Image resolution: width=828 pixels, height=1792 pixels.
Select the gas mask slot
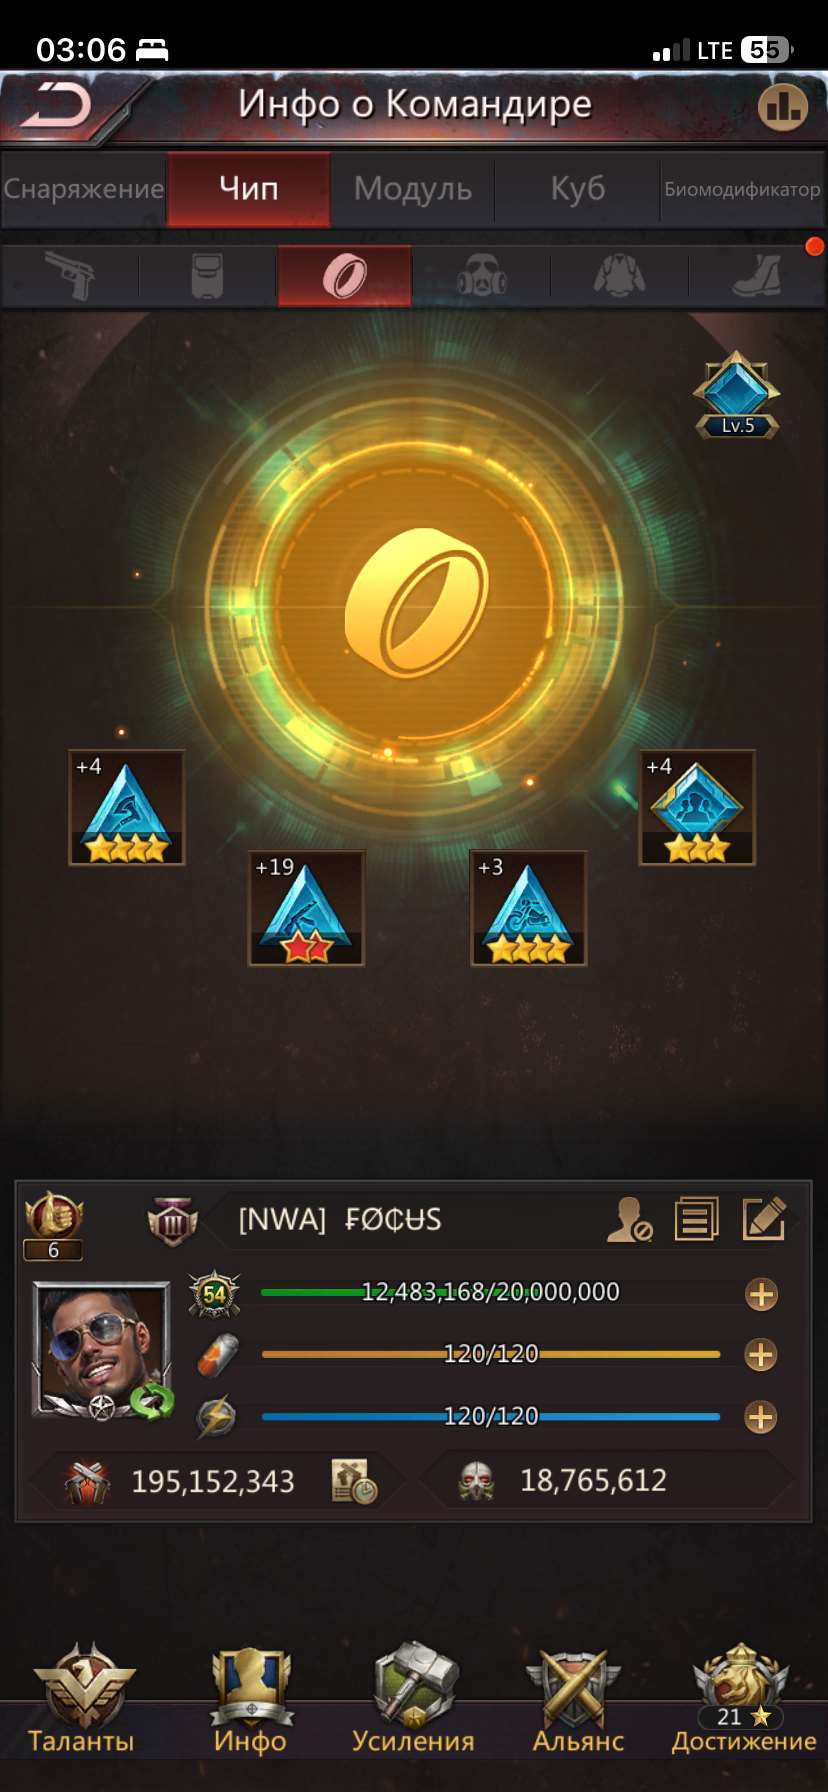pos(482,276)
